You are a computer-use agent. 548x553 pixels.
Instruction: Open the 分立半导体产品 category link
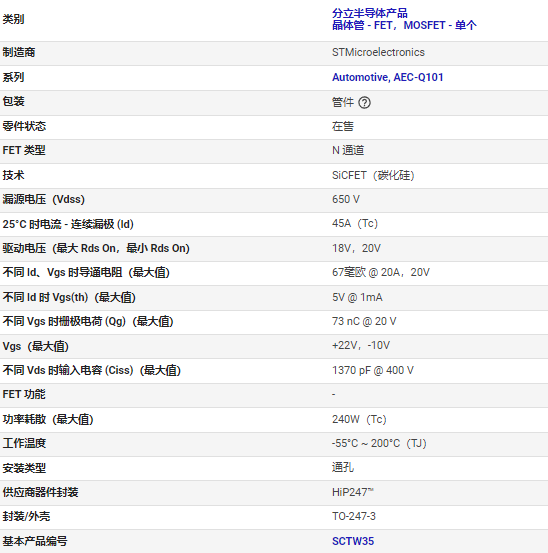click(370, 13)
